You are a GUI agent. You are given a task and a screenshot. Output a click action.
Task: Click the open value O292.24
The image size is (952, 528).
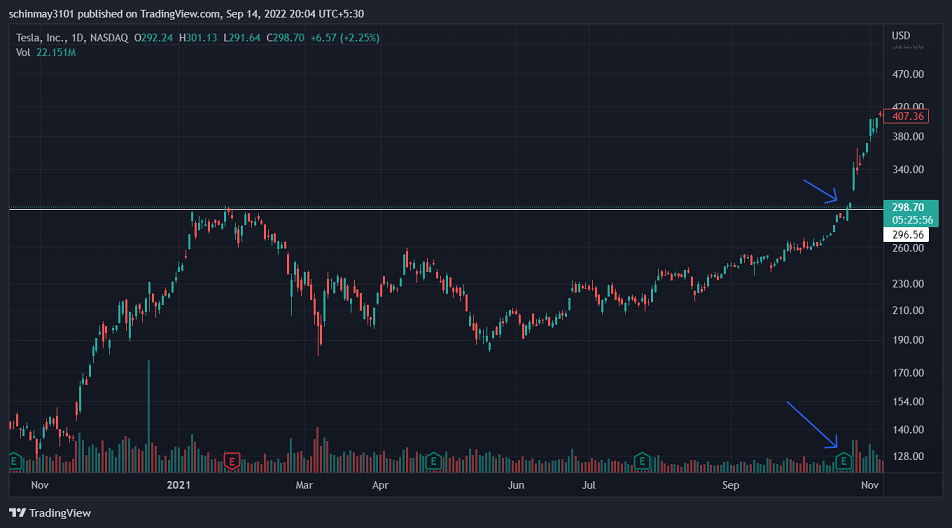click(153, 38)
